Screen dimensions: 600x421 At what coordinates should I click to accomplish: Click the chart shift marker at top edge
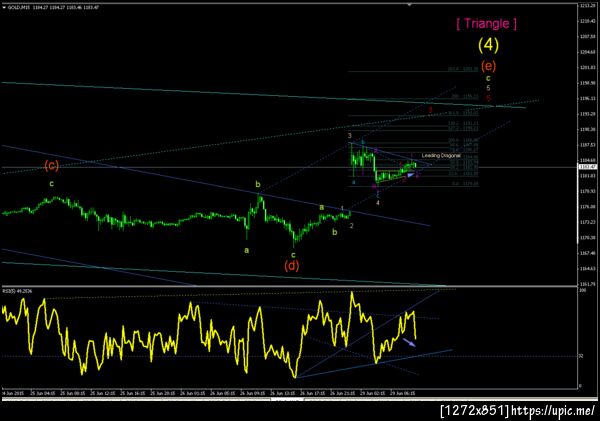click(x=409, y=5)
